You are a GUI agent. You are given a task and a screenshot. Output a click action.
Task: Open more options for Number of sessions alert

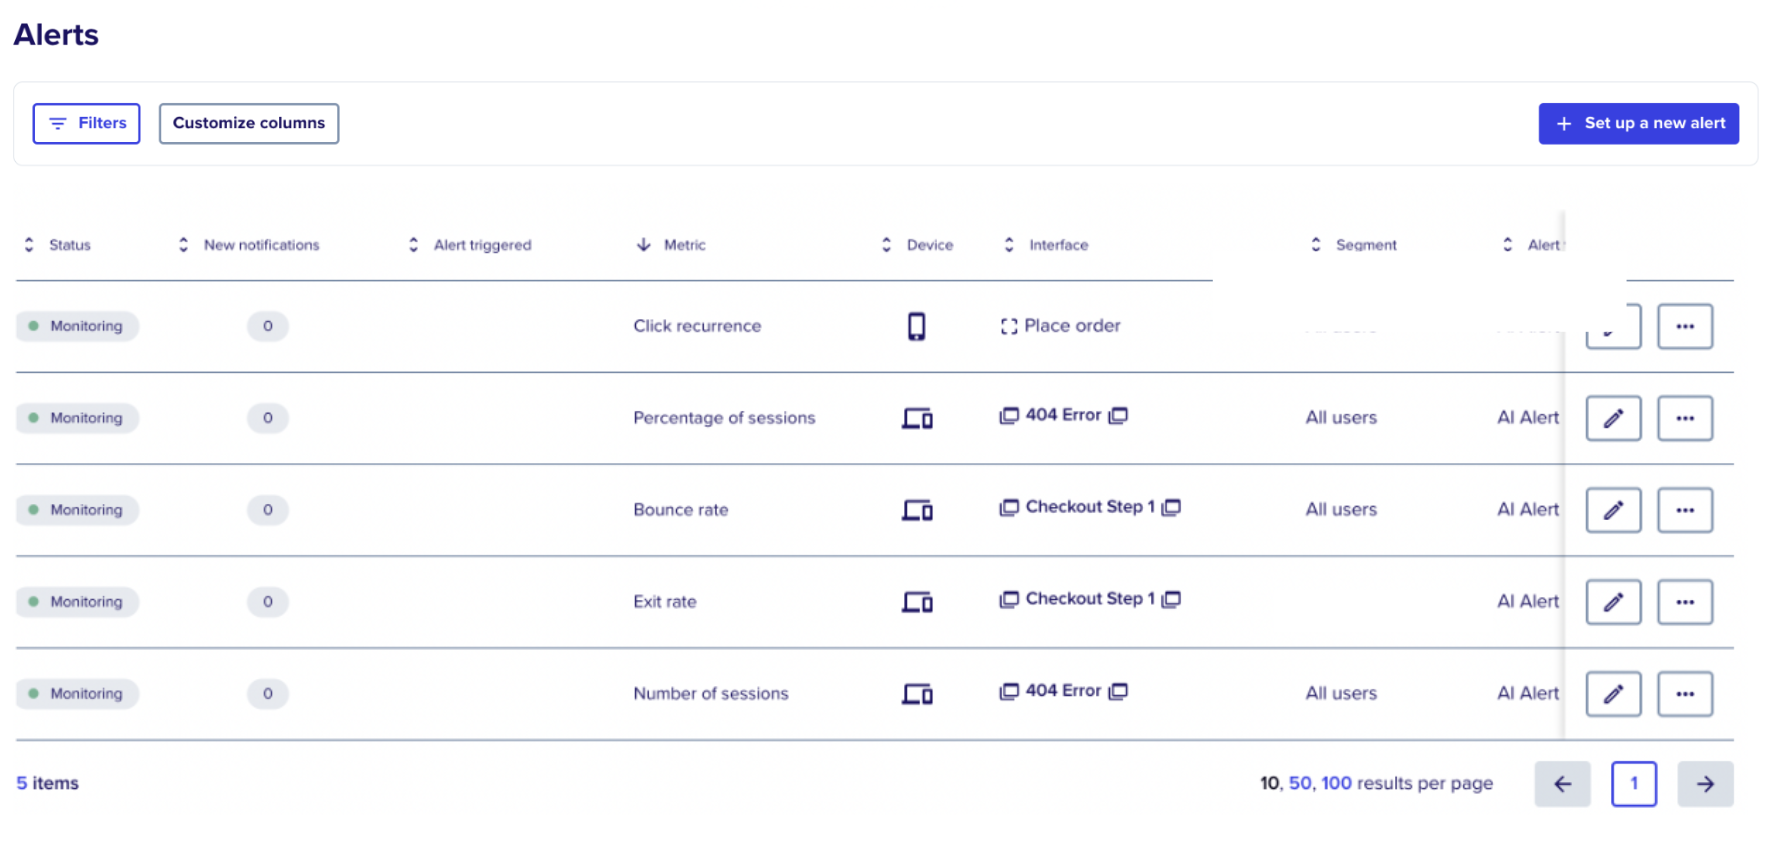coord(1685,694)
